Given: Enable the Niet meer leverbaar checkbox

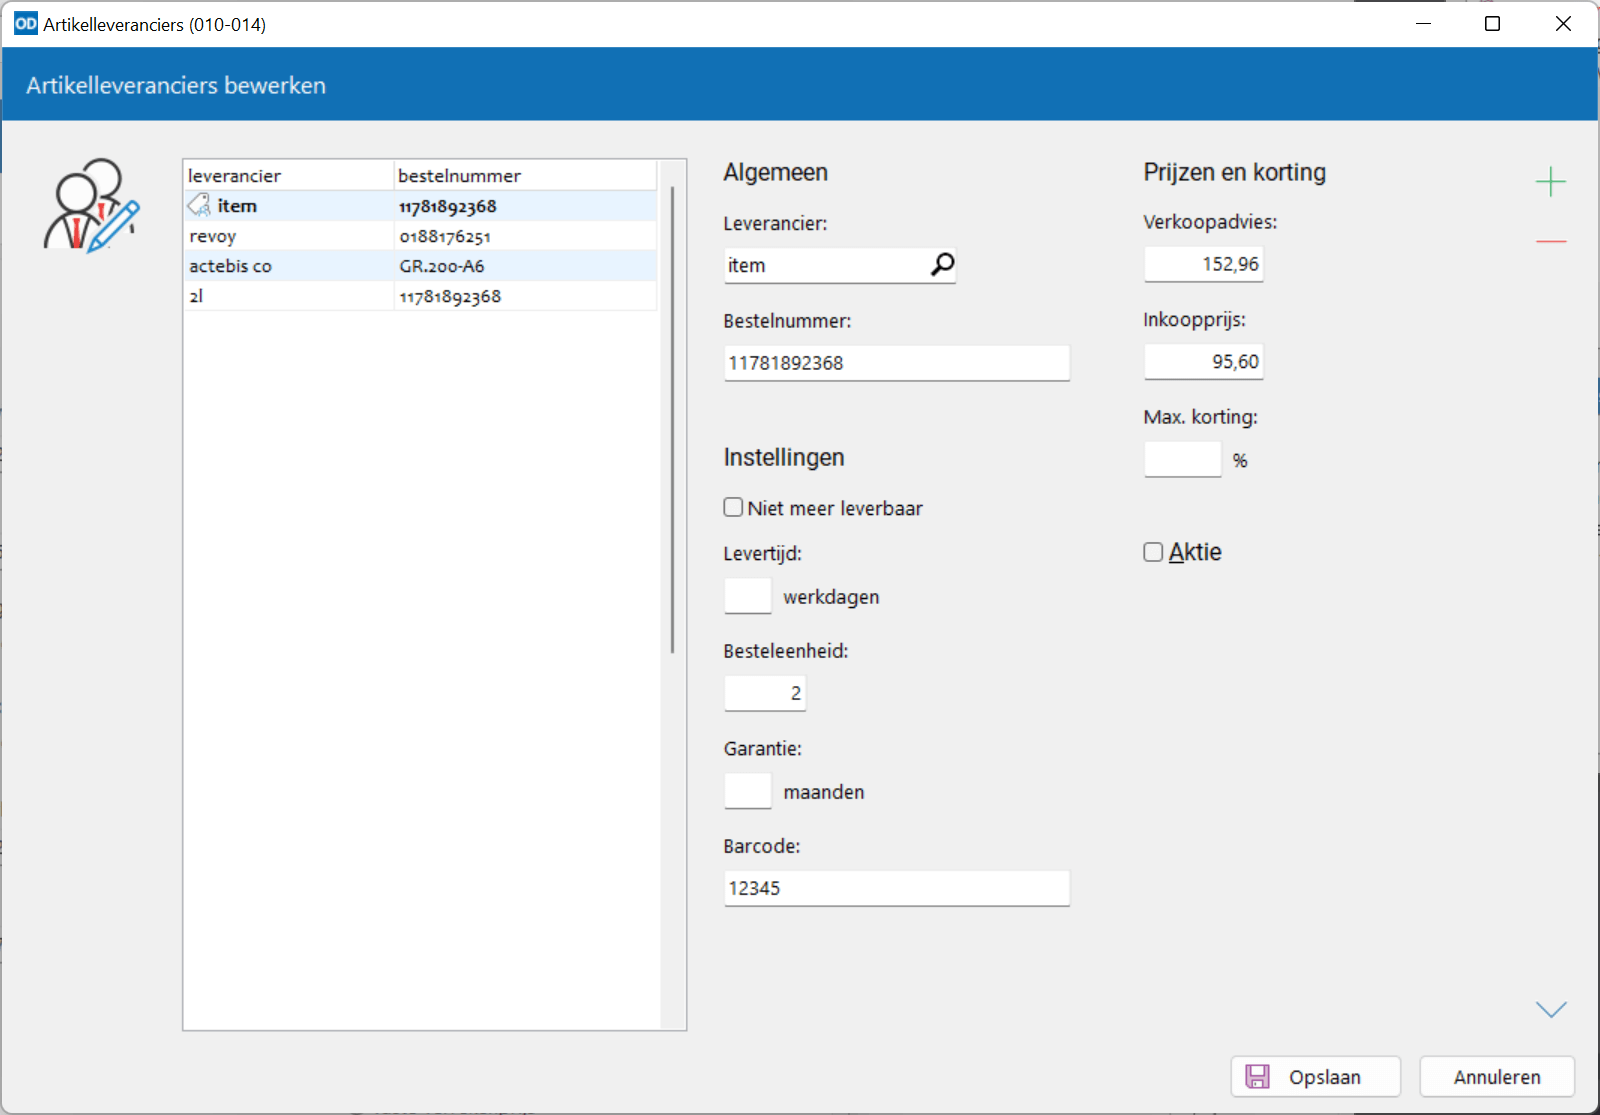Looking at the screenshot, I should coord(734,508).
